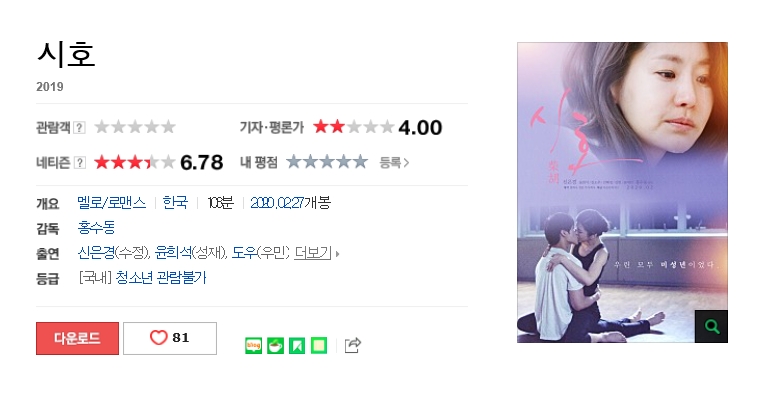Viewport: 764px width, 401px height.
Task: Click the 다운로드 button
Action: (77, 338)
